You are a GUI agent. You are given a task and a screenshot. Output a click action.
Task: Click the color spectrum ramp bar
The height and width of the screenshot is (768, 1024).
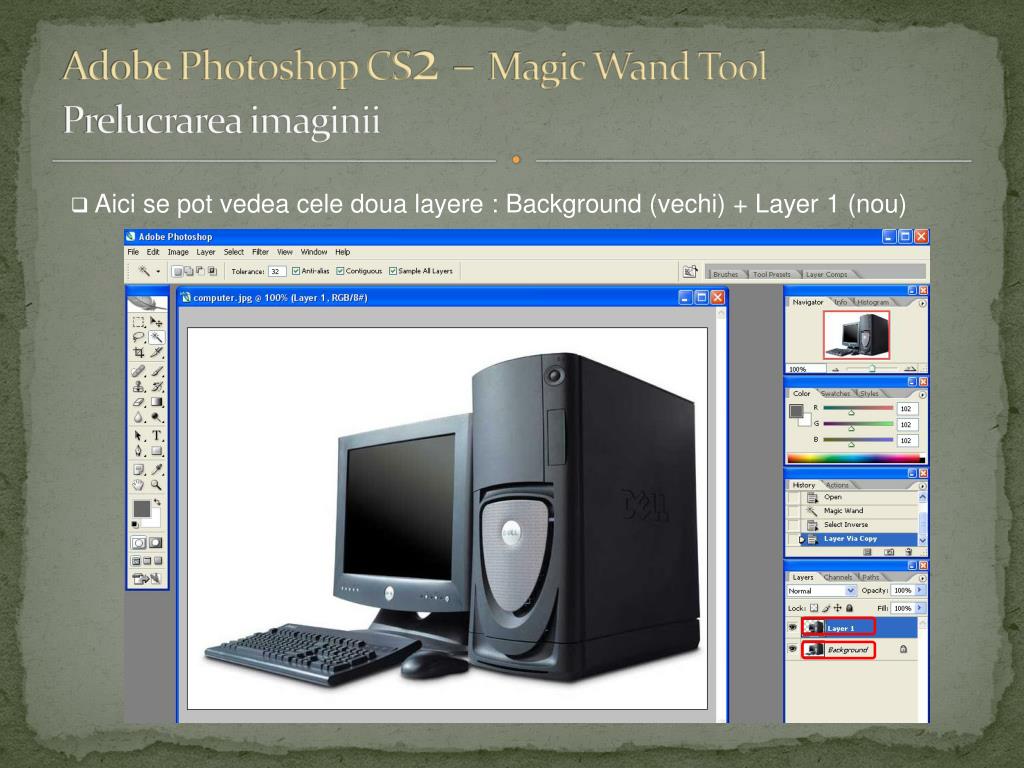856,458
